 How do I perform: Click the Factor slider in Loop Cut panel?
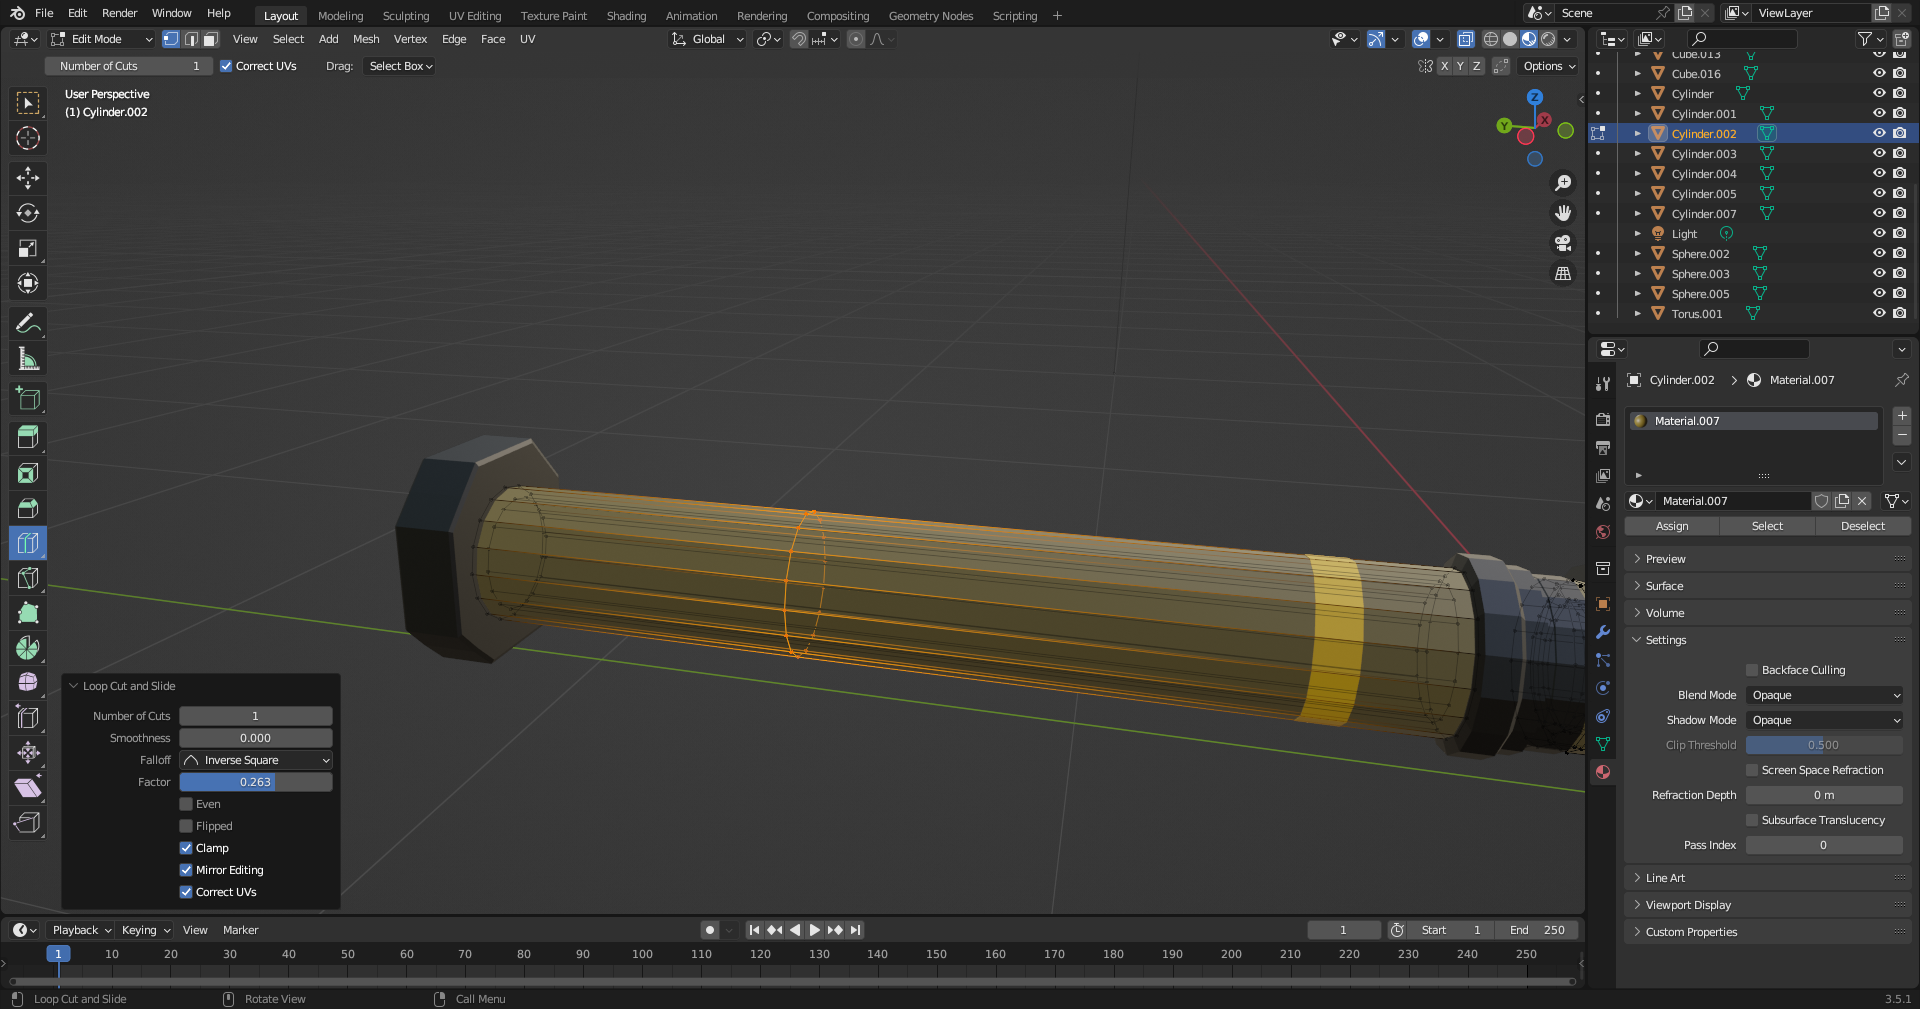pos(256,782)
